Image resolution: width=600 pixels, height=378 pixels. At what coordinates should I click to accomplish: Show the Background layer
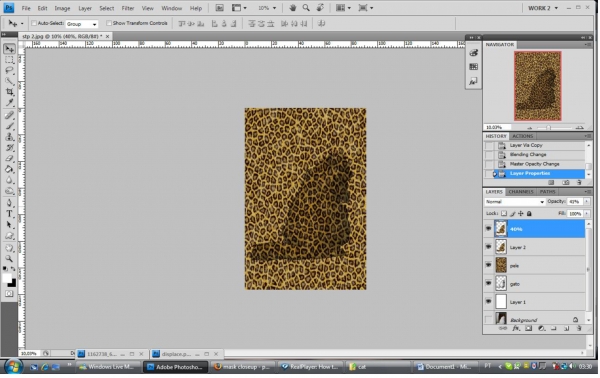(488, 319)
